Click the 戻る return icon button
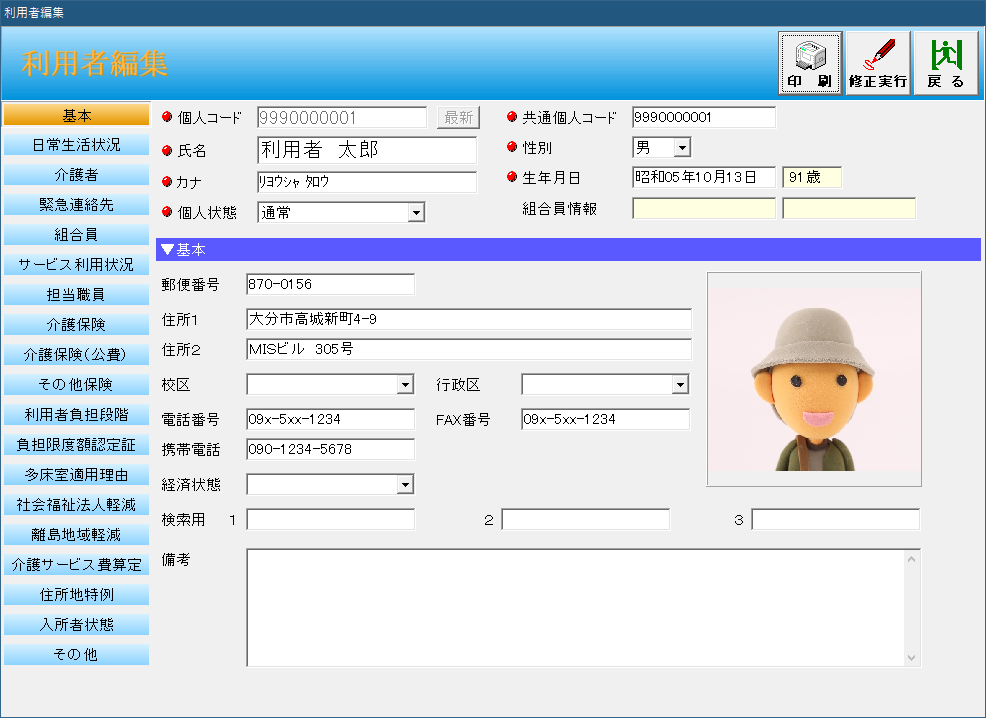 (x=945, y=62)
